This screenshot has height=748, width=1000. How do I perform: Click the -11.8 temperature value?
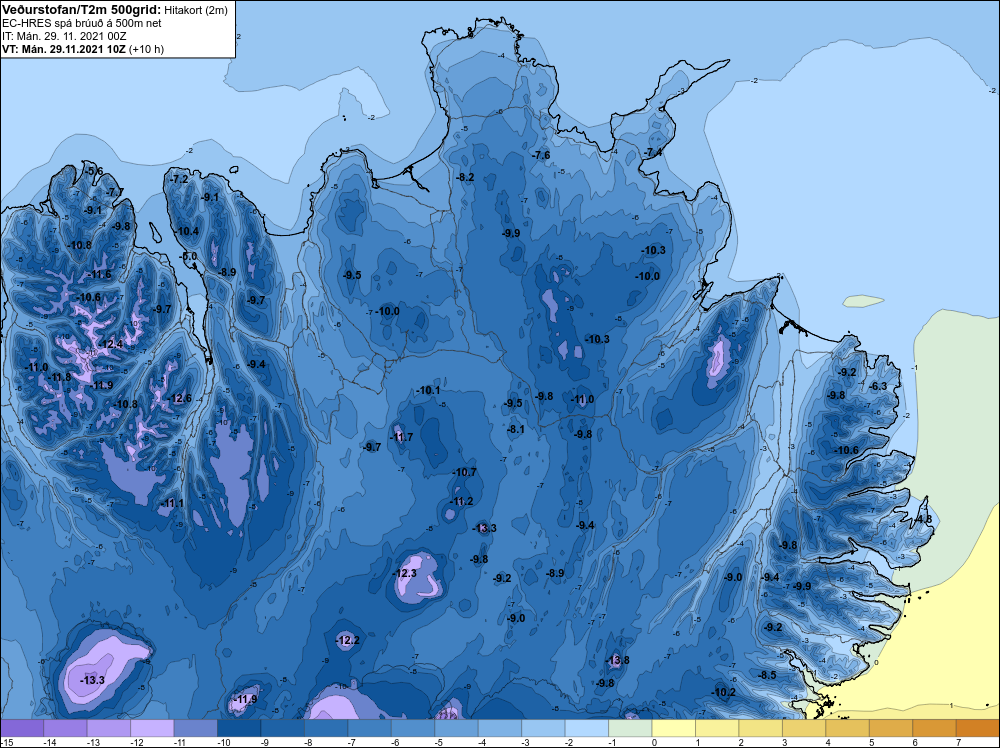click(60, 378)
